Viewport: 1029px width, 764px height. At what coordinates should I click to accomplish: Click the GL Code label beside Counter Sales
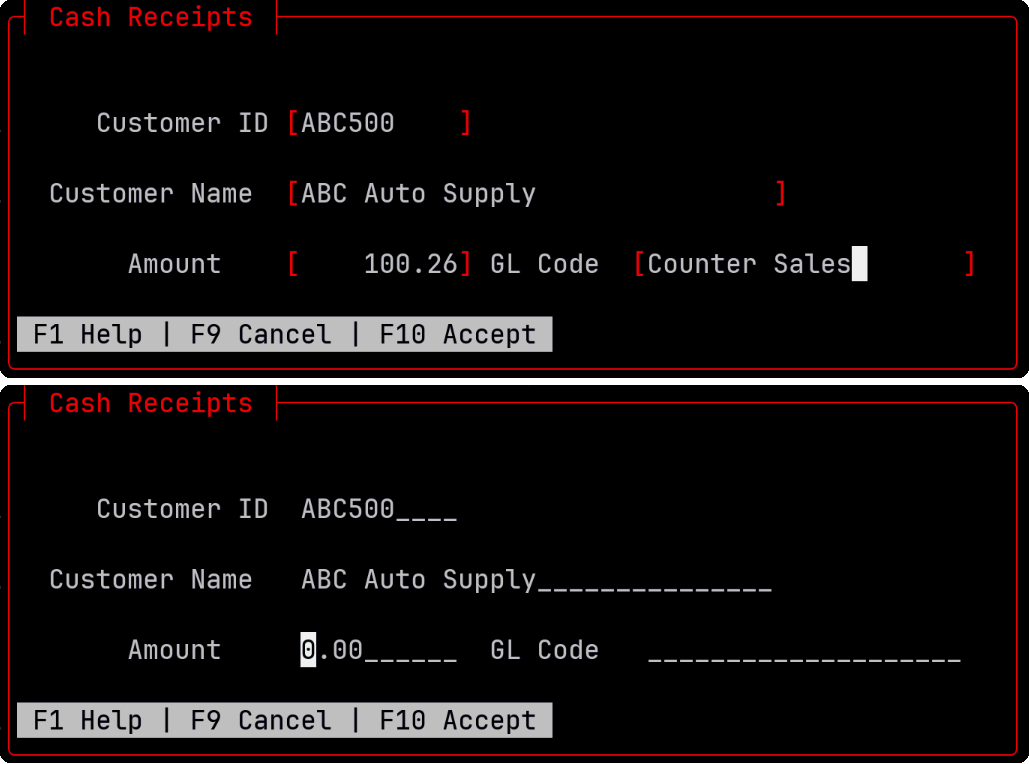tap(544, 264)
